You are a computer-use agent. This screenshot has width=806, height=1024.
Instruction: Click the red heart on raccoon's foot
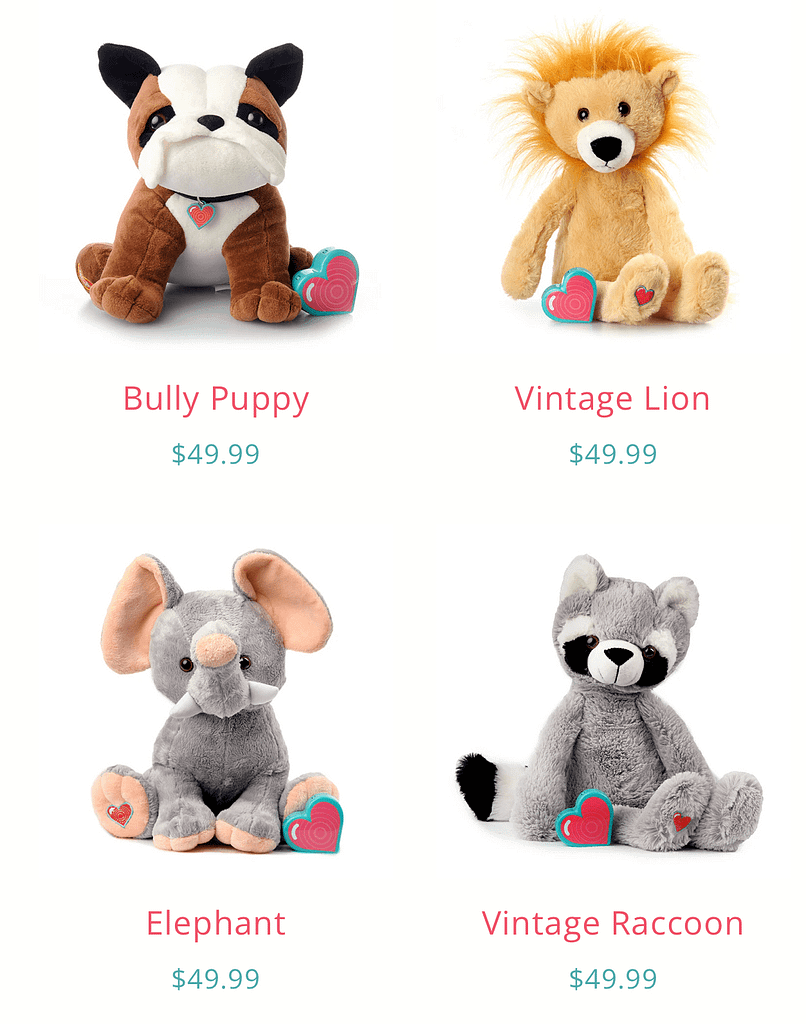681,822
